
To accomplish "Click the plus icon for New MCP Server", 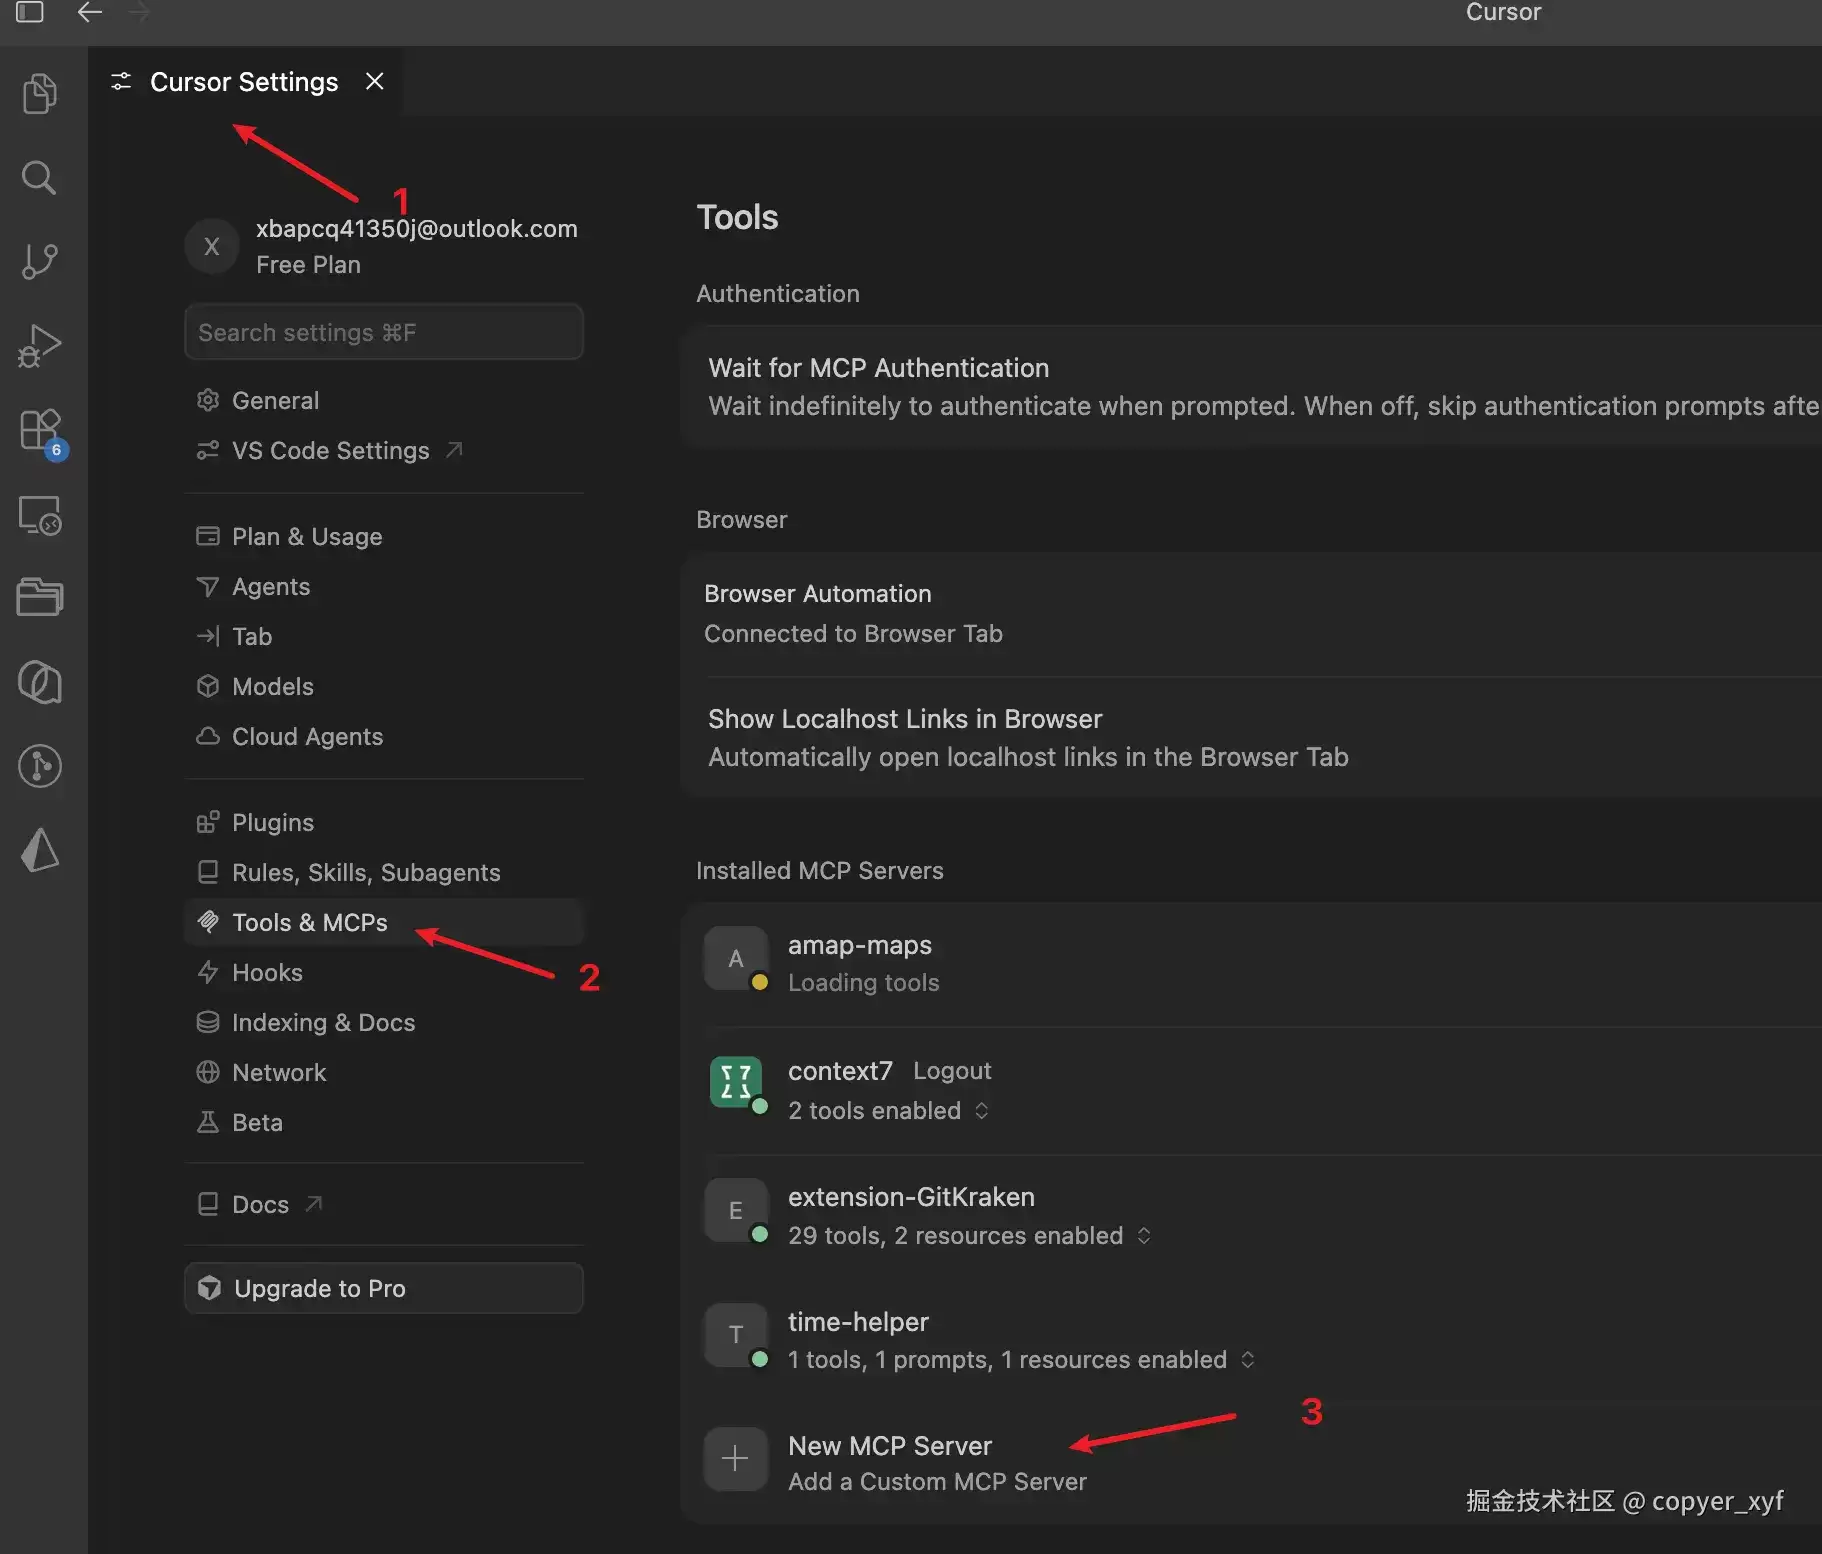I will pyautogui.click(x=735, y=1458).
